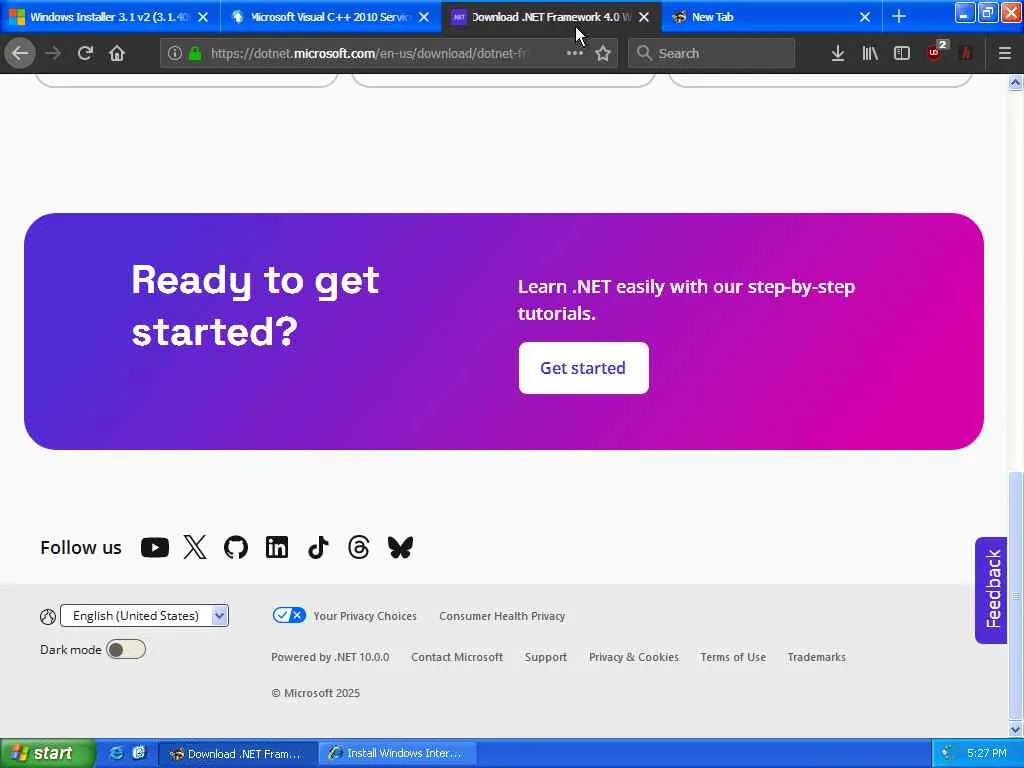The width and height of the screenshot is (1024, 768).
Task: Open Contact Microsoft link
Action: [456, 657]
